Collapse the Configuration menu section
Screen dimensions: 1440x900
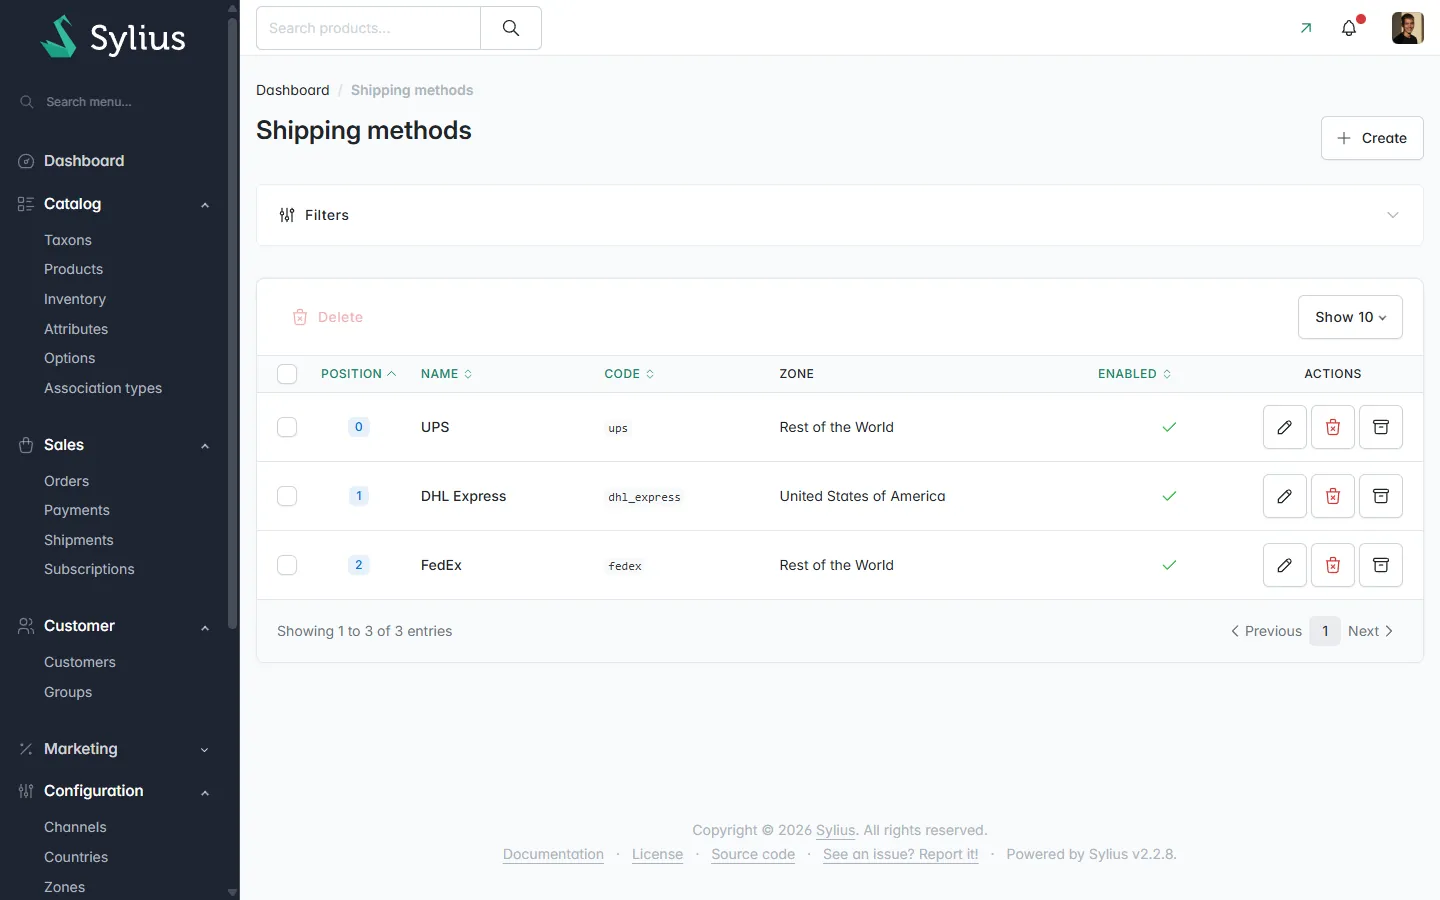(x=205, y=792)
